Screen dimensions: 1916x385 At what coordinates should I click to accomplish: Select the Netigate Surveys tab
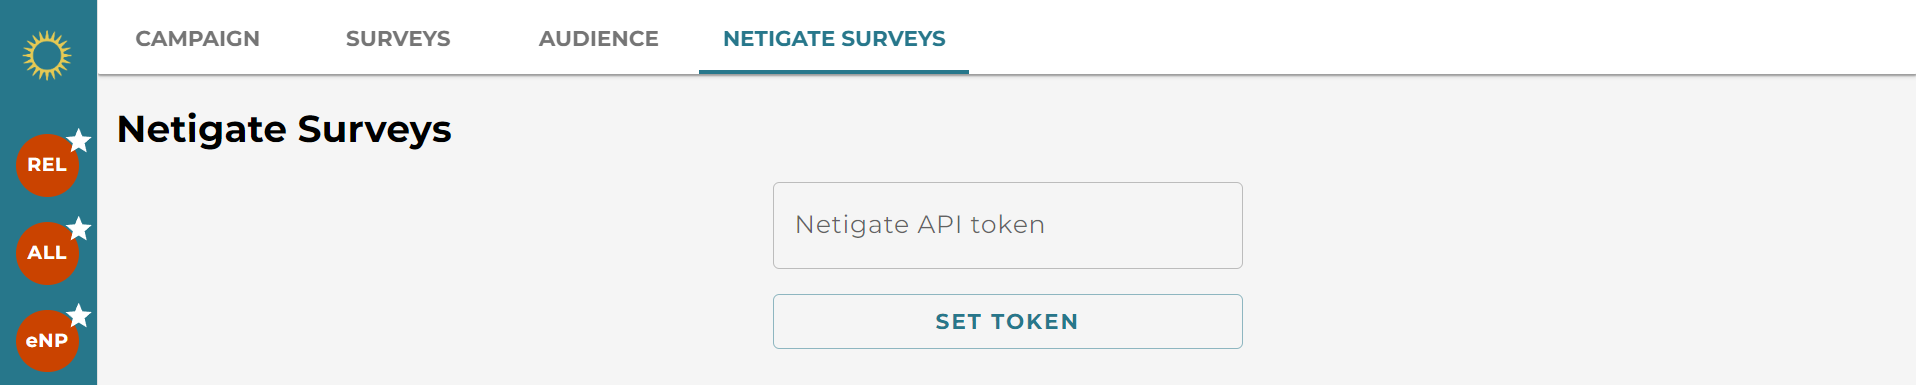click(834, 38)
